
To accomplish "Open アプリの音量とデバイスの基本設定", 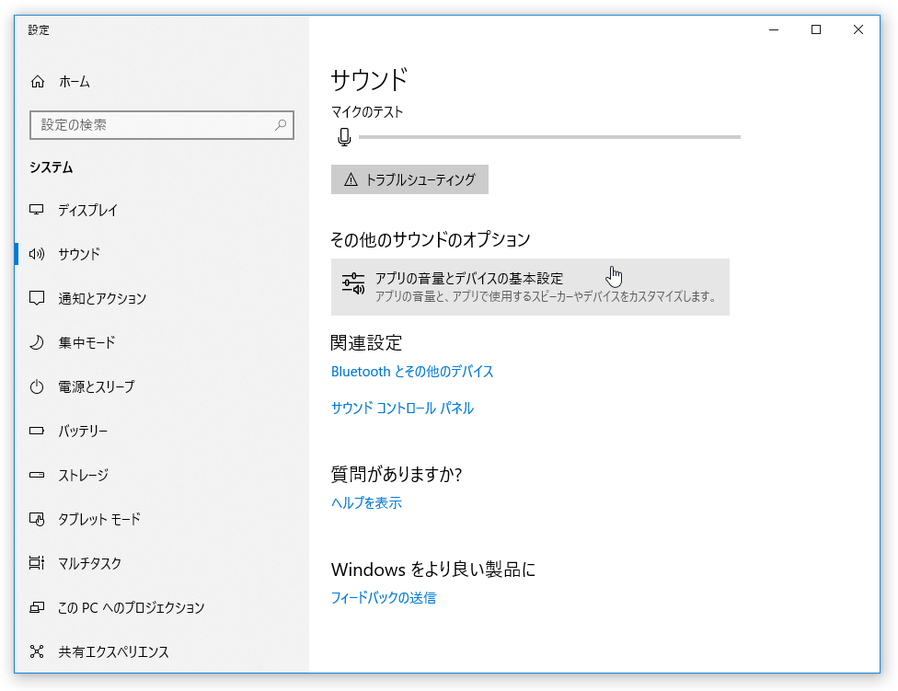I will pyautogui.click(x=529, y=287).
